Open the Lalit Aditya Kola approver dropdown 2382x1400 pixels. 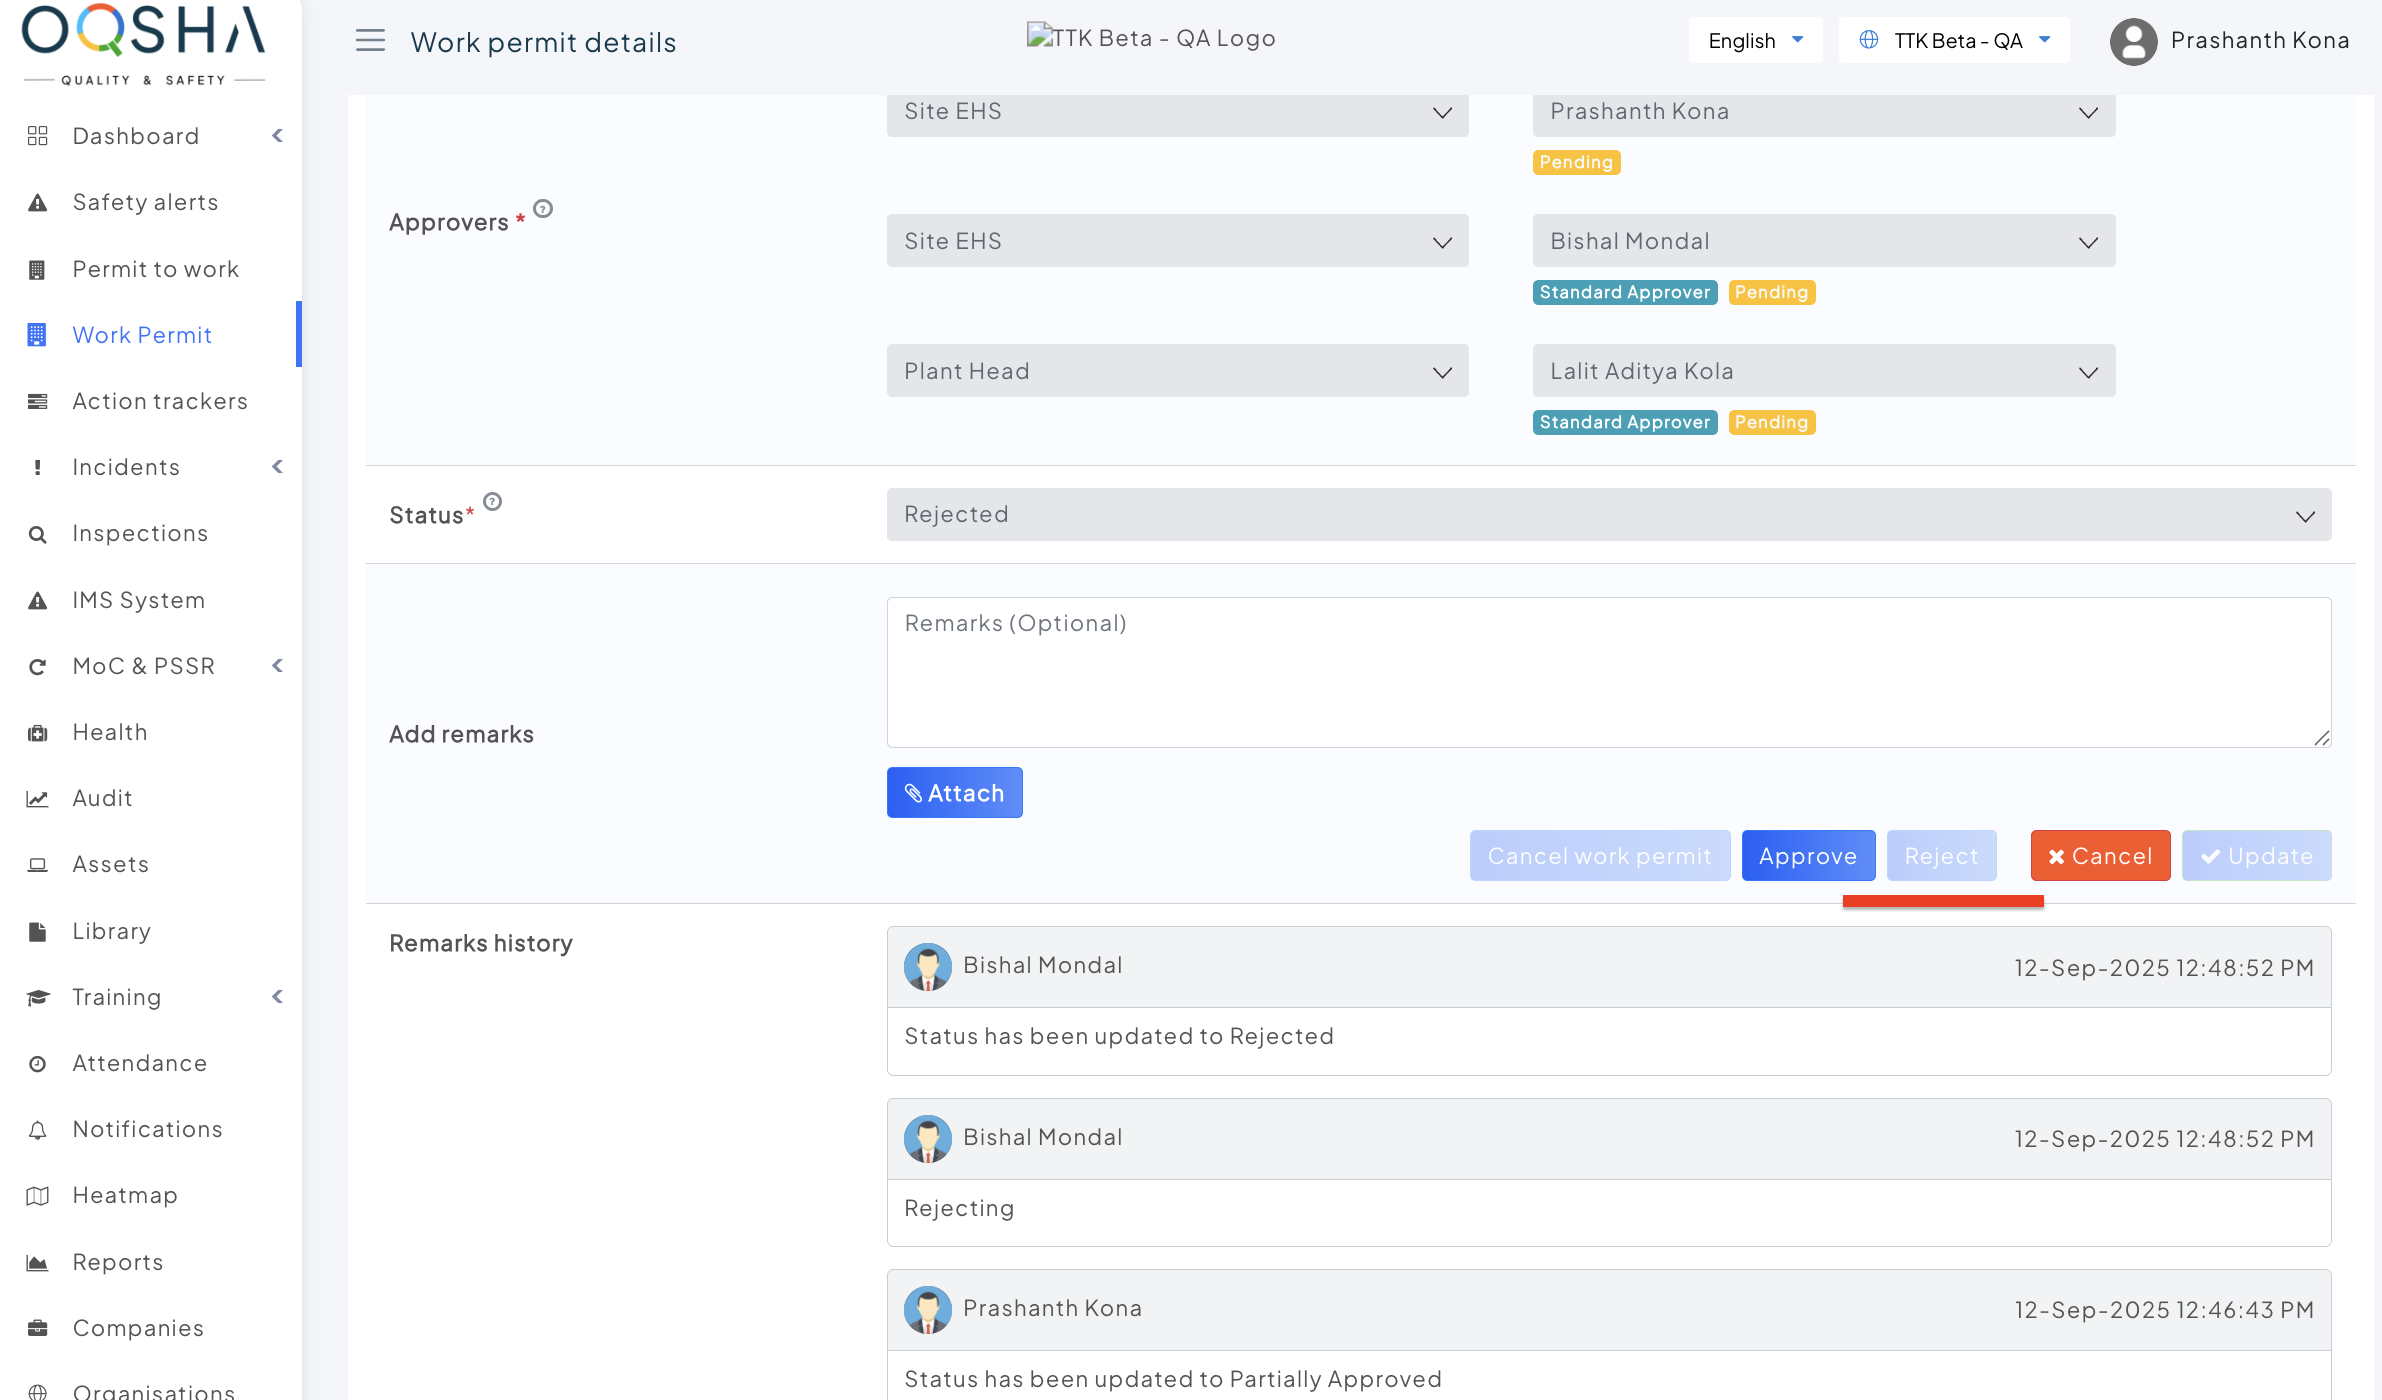pyautogui.click(x=1823, y=371)
